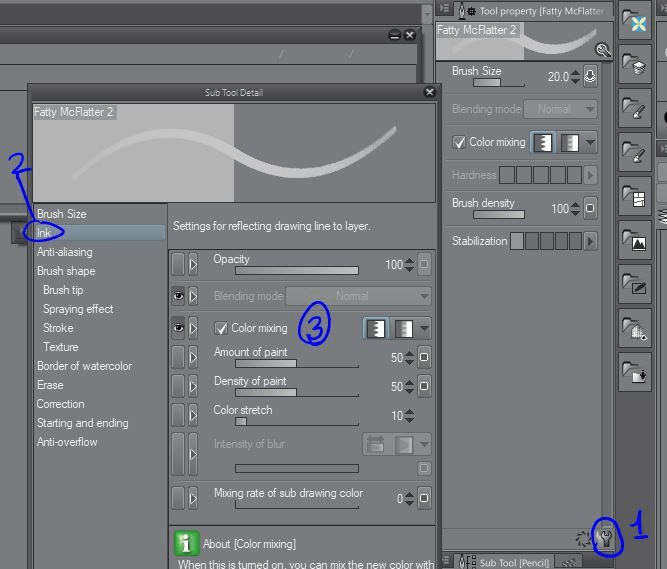Open the material folder with panel layout icon

click(x=634, y=197)
